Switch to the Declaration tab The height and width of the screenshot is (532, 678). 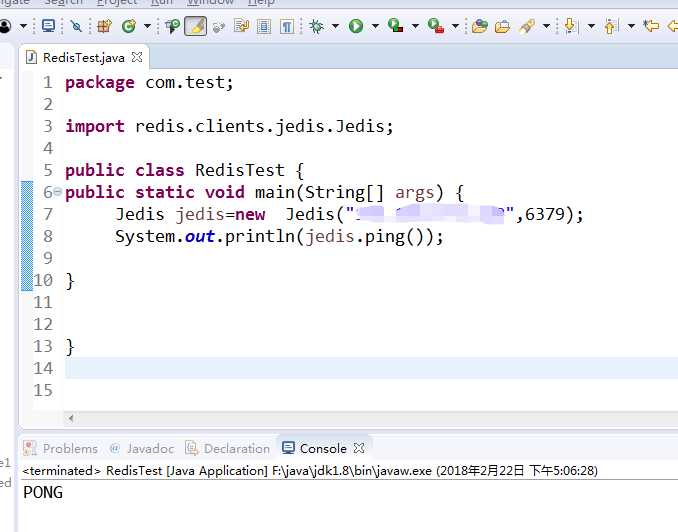point(227,449)
